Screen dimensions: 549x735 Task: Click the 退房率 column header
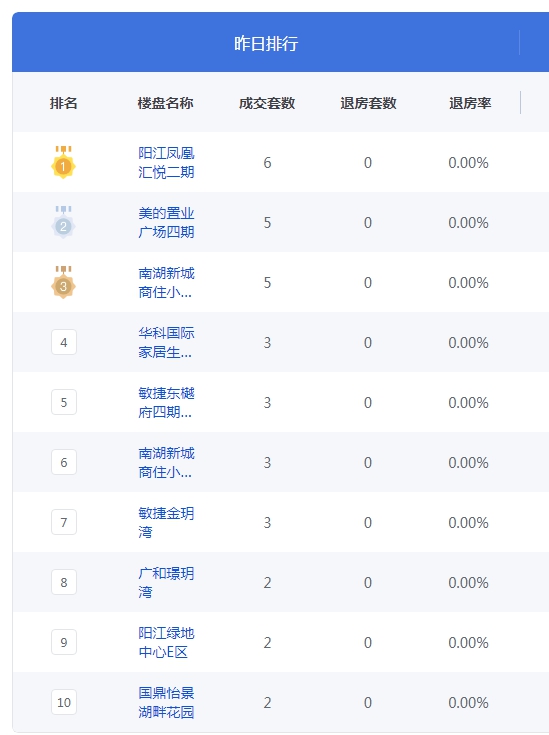coord(470,103)
